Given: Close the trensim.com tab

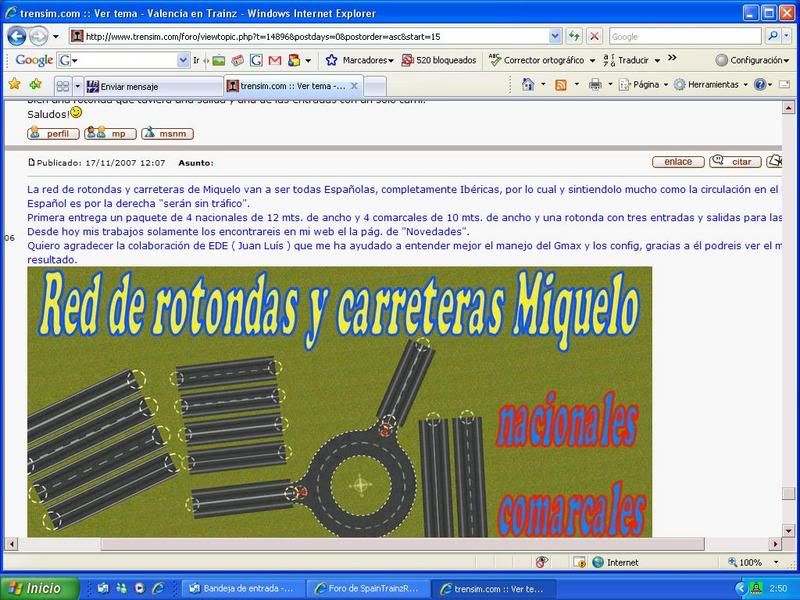Looking at the screenshot, I should click(x=354, y=86).
